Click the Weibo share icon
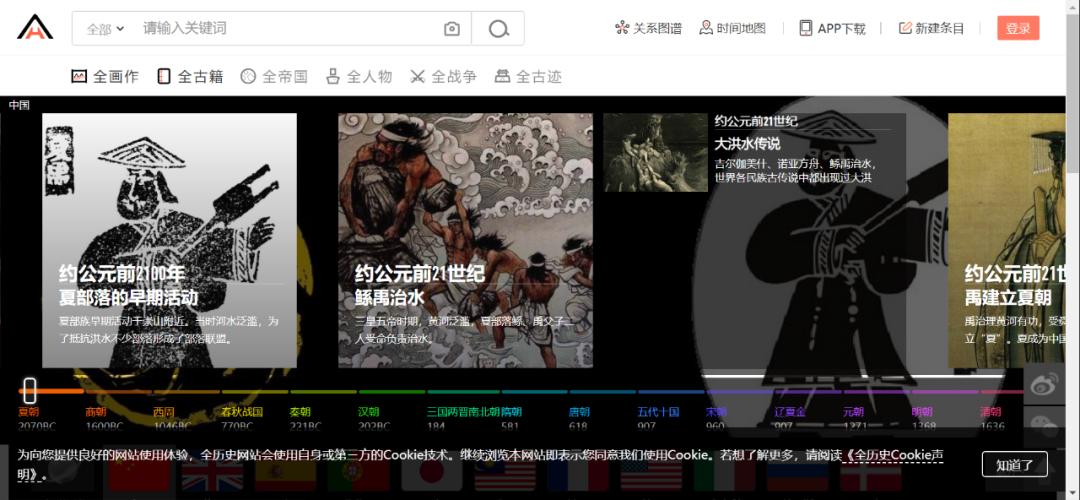Image resolution: width=1080 pixels, height=500 pixels. click(x=1044, y=384)
